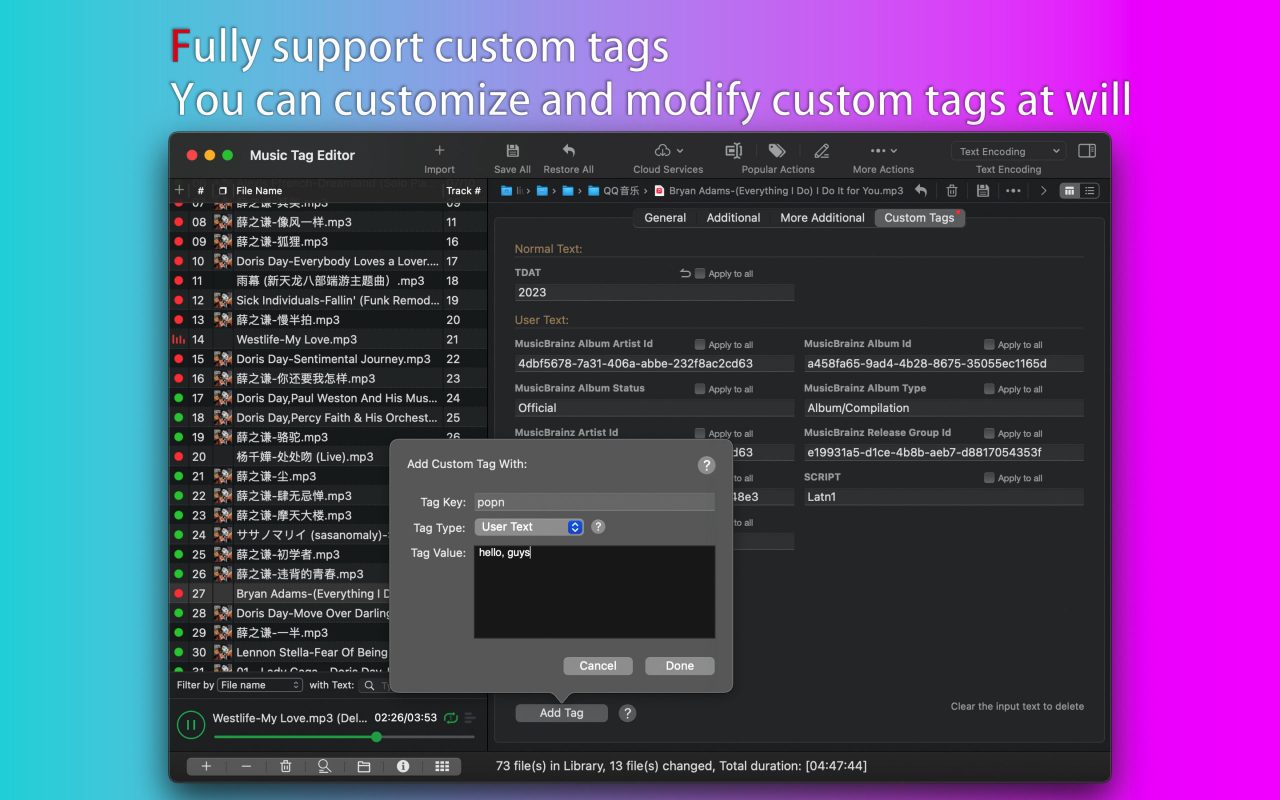
Task: Click the bottom bar folder icon
Action: (x=364, y=766)
